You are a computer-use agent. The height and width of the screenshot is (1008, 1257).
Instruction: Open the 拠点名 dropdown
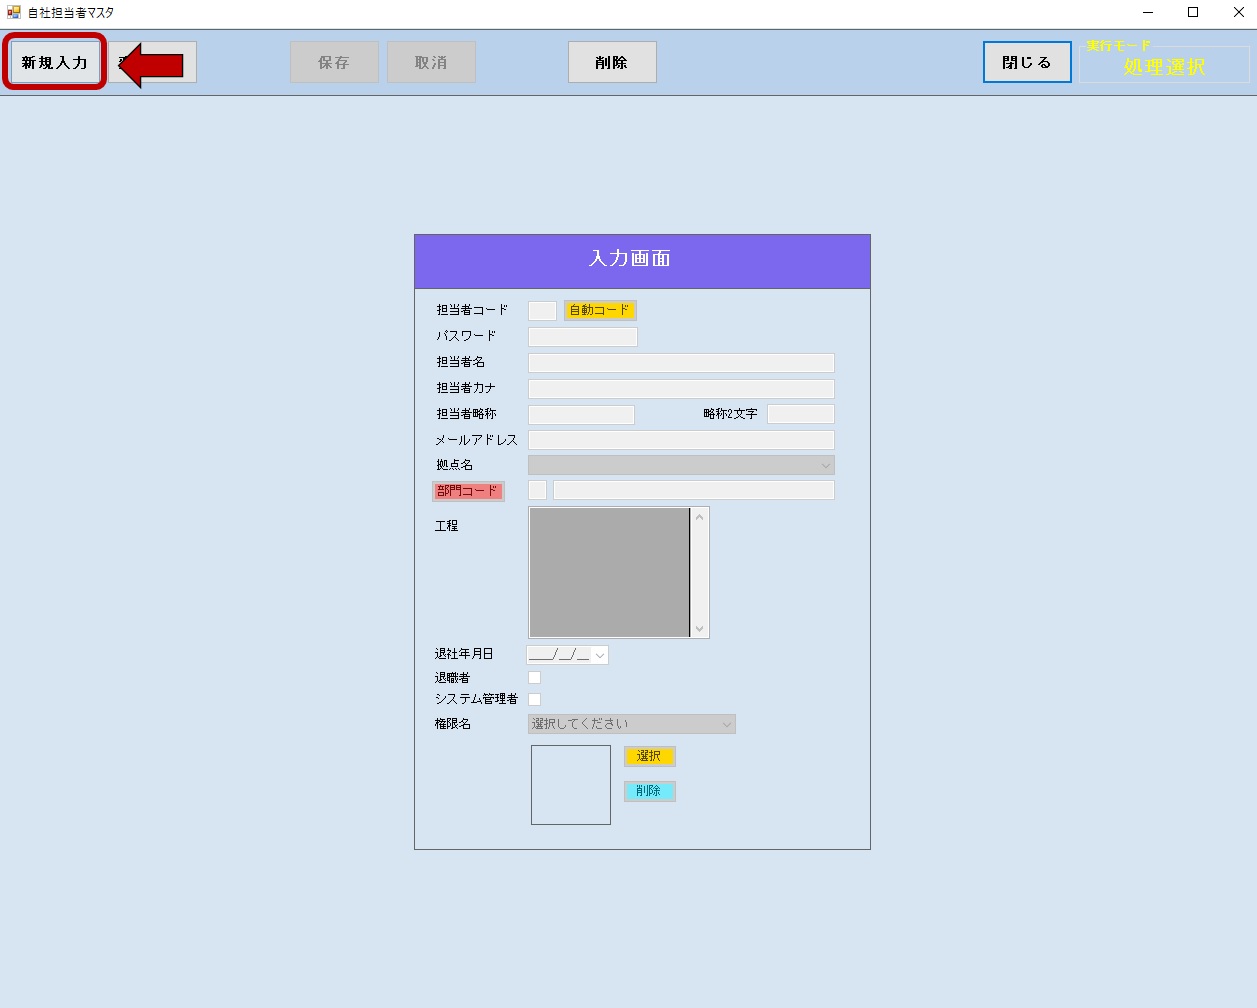[x=681, y=465]
